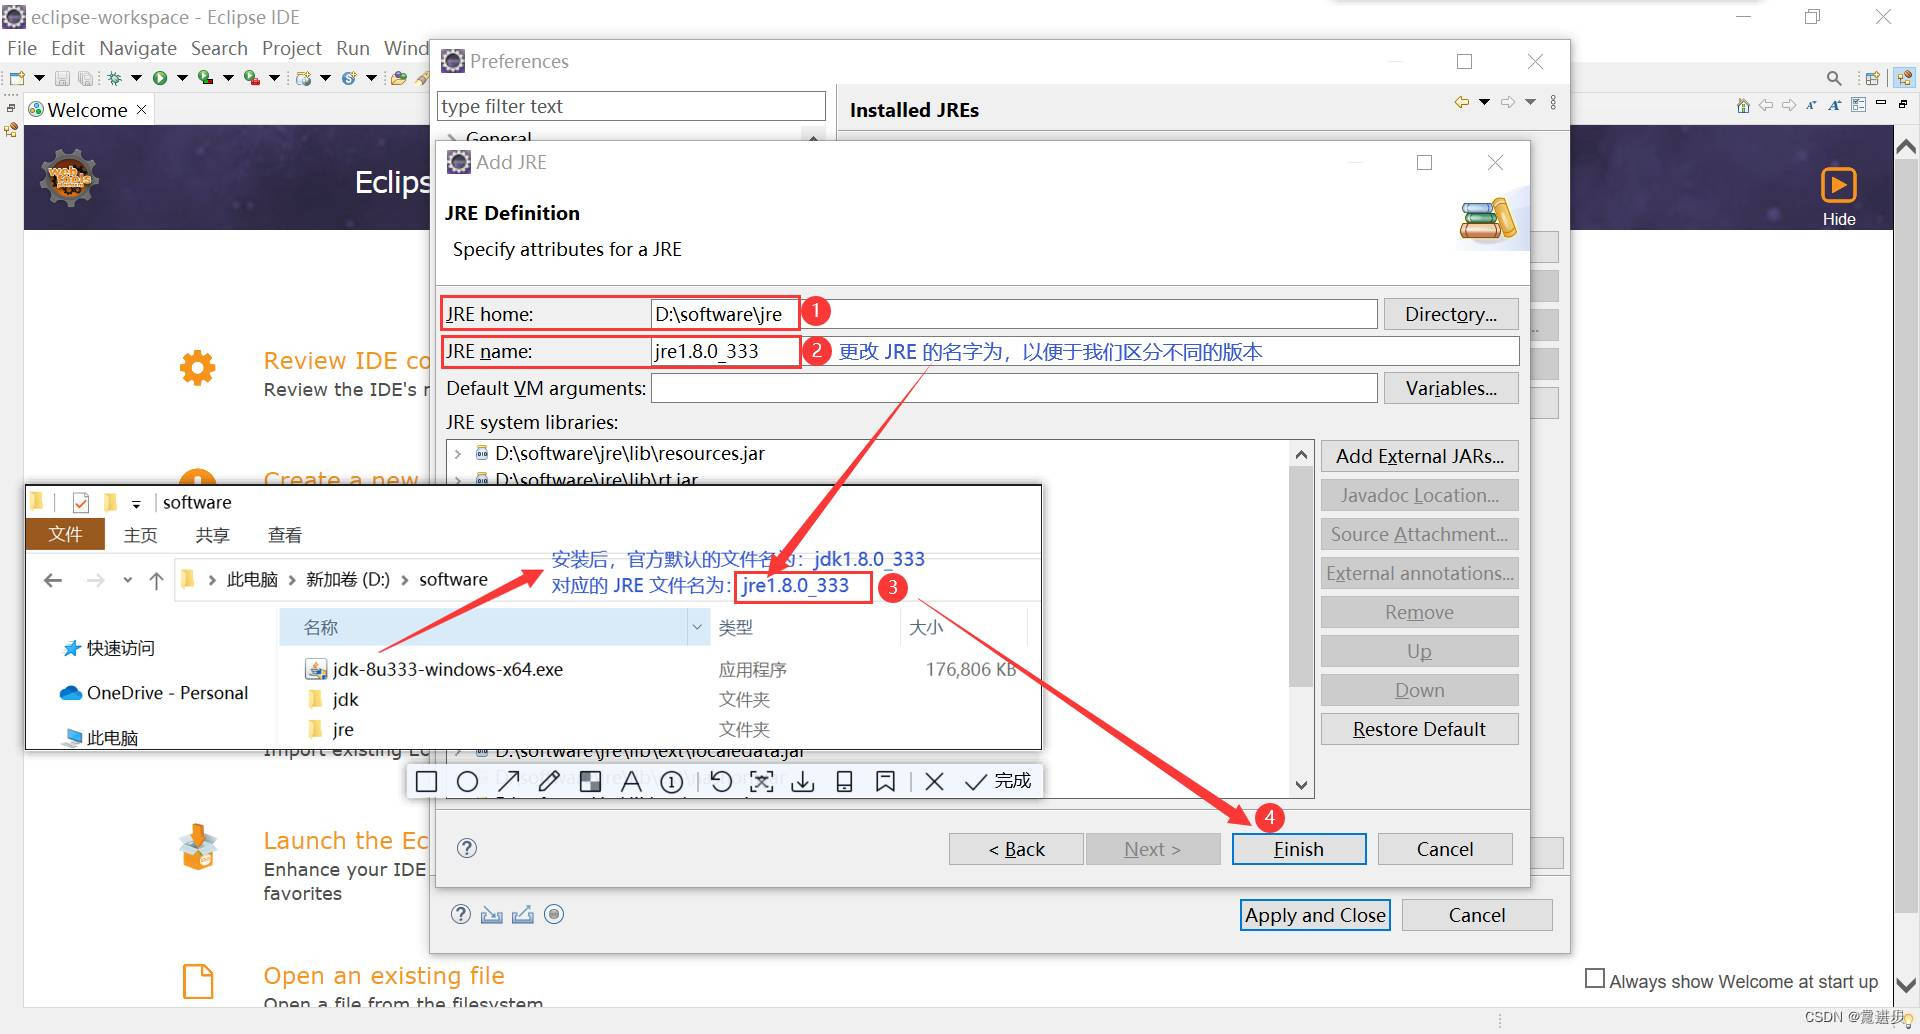Click Add External JARs... button
This screenshot has height=1034, width=1920.
coord(1419,456)
